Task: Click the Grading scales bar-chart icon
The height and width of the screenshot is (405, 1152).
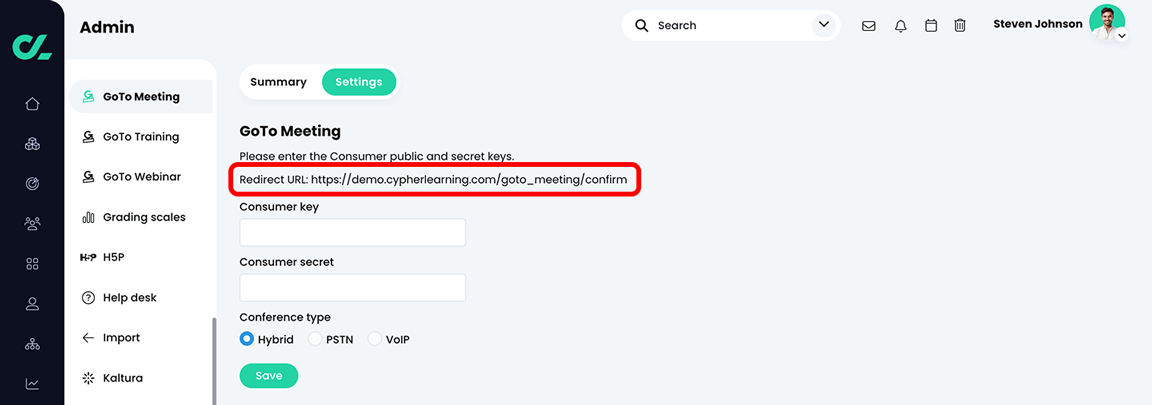Action: 88,218
